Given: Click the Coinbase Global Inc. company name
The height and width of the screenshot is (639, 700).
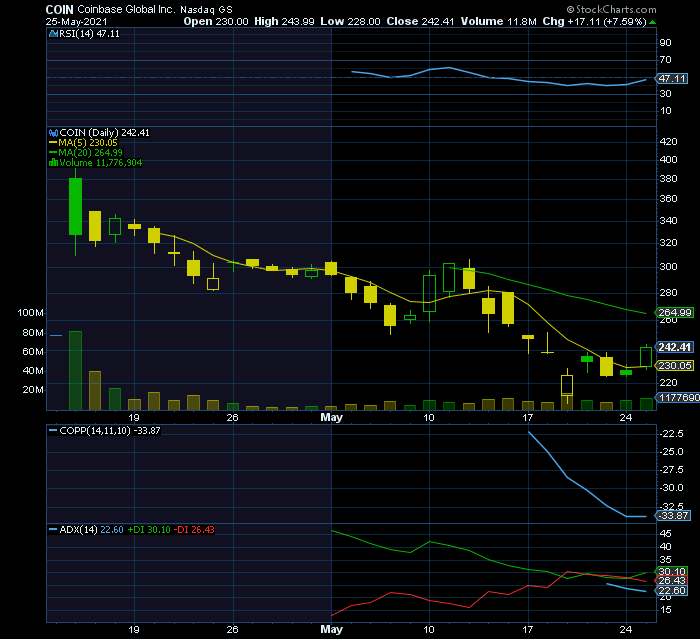Looking at the screenshot, I should [x=126, y=9].
